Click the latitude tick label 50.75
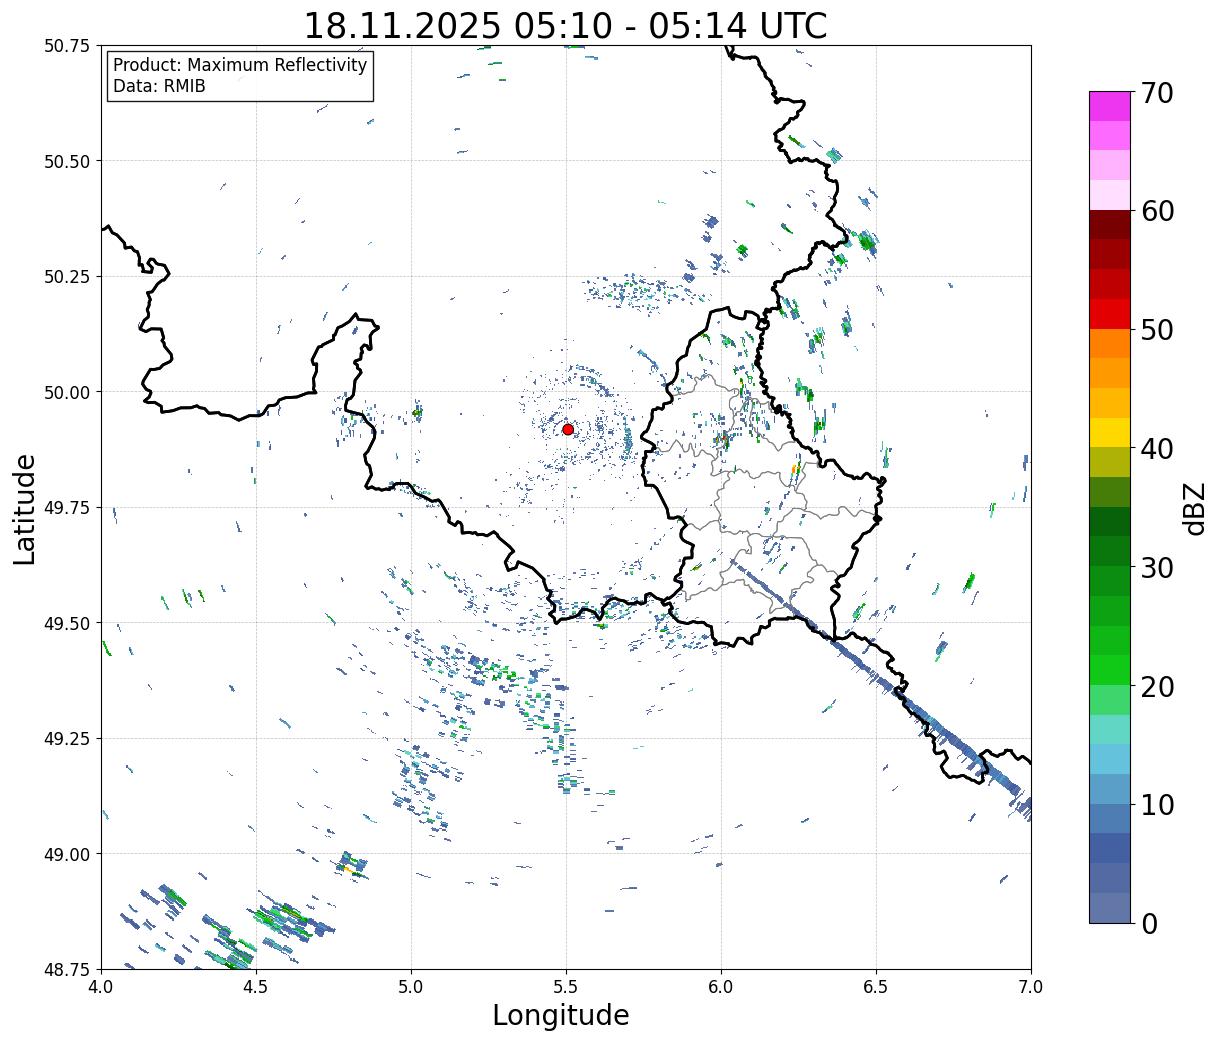 pos(67,46)
